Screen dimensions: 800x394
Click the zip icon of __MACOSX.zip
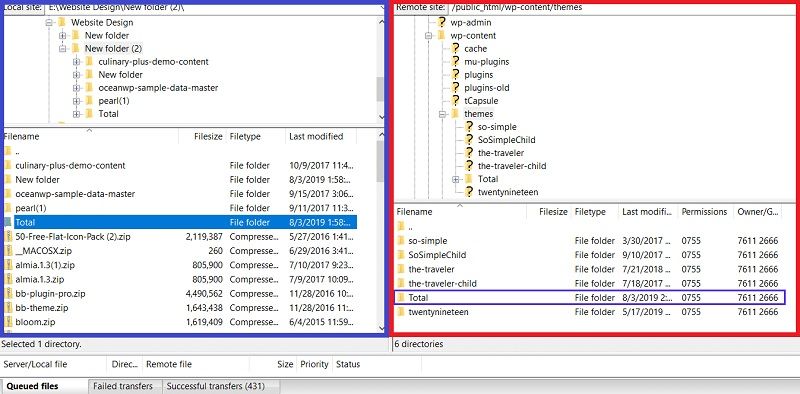coord(8,251)
